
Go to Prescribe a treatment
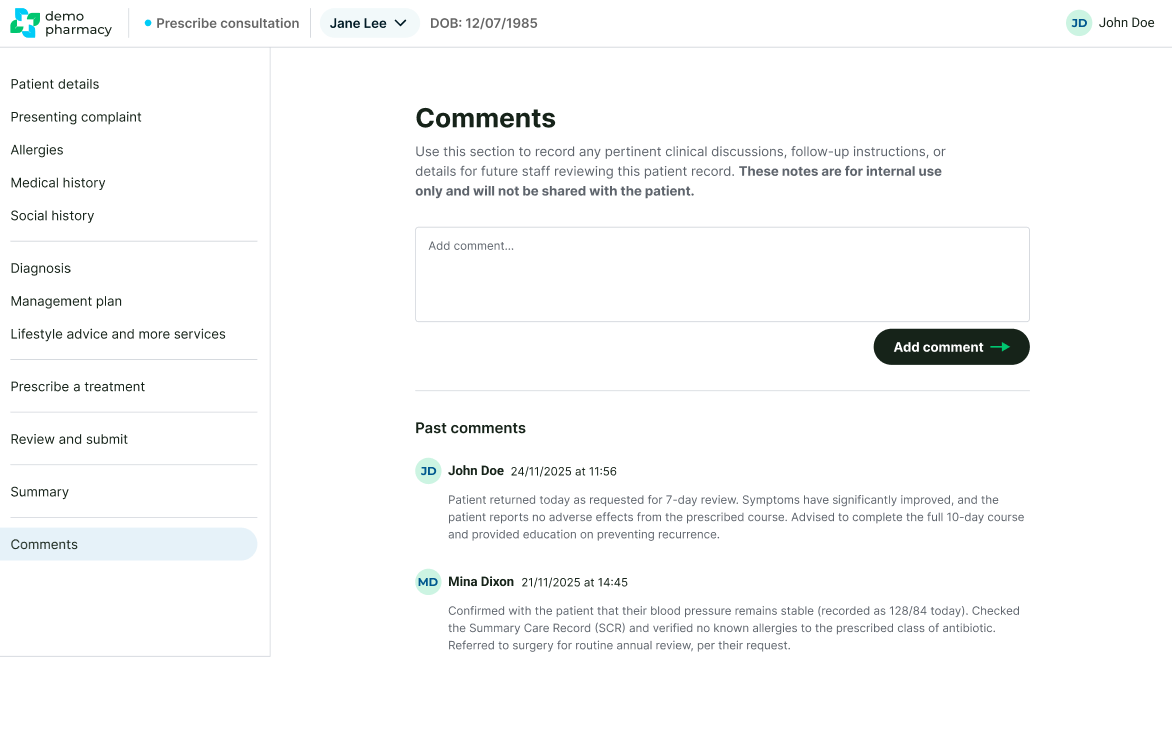click(78, 387)
